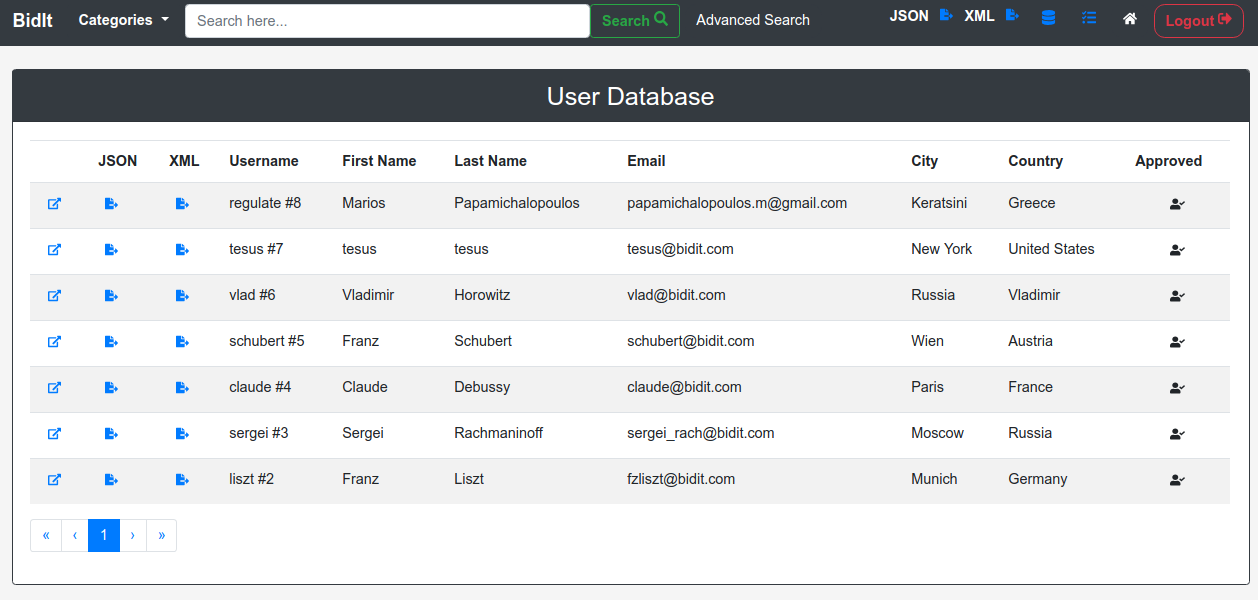Open Advanced Search
Viewport: 1258px width, 600px height.
pyautogui.click(x=753, y=20)
